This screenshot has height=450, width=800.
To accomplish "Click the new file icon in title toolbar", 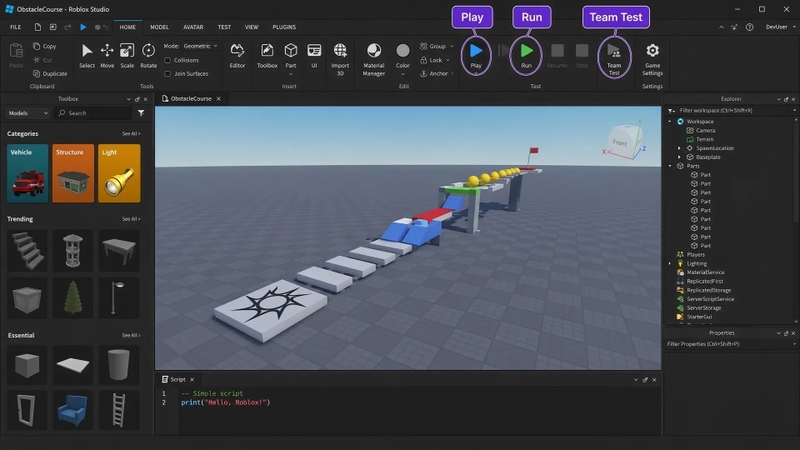I will (x=38, y=27).
